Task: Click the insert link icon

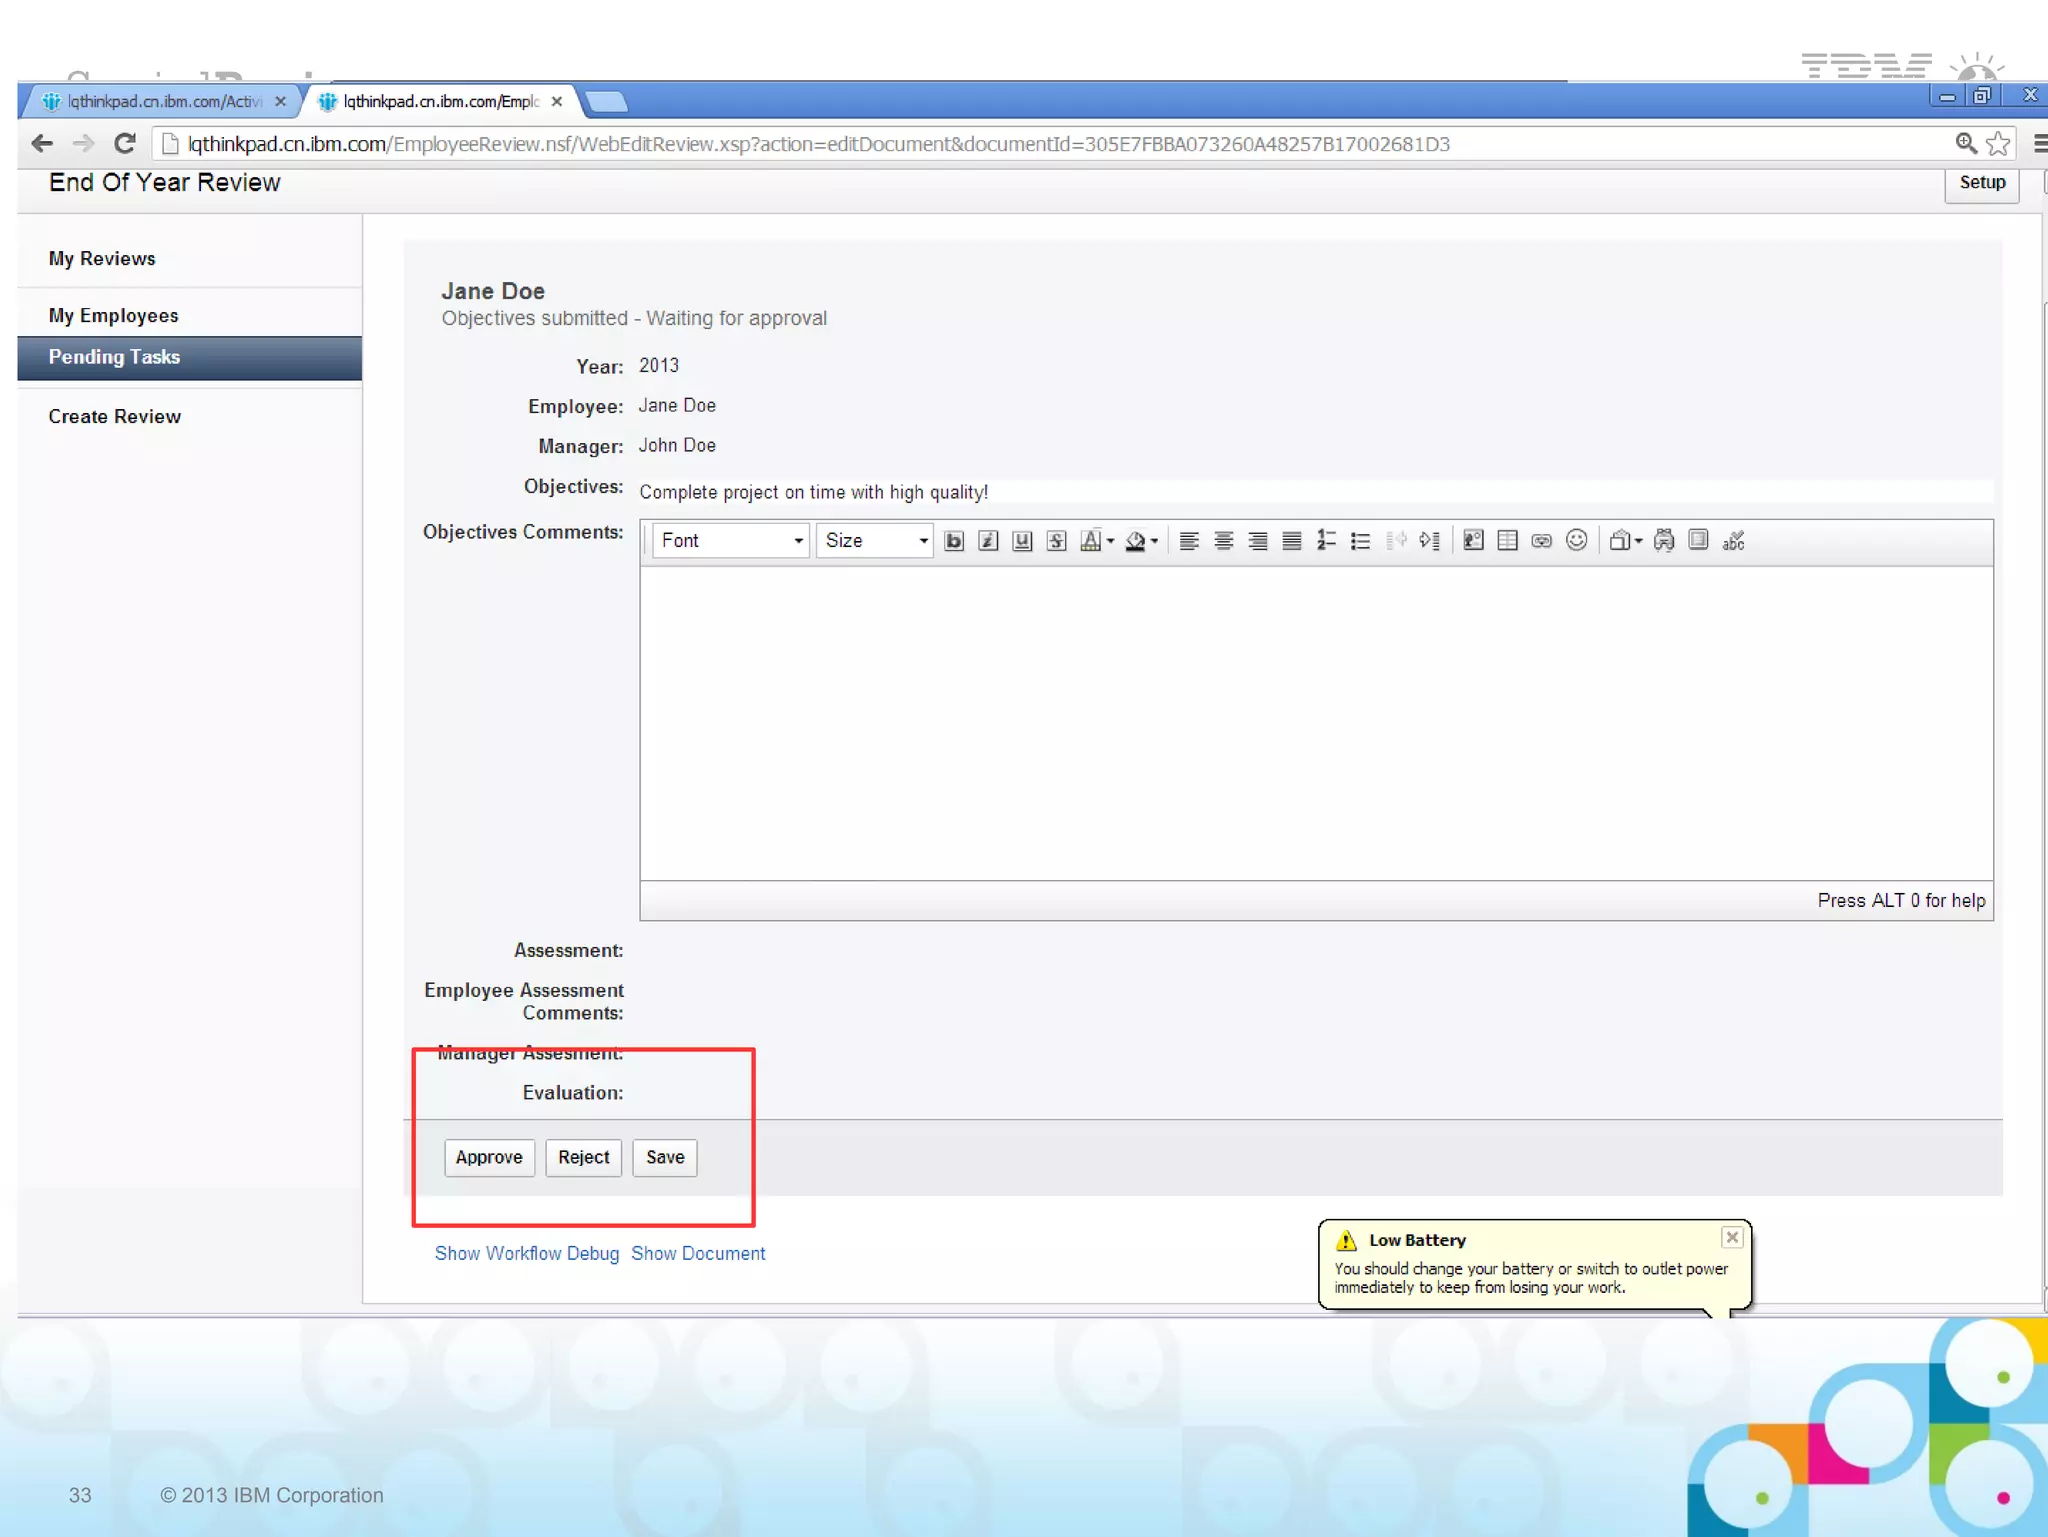Action: coord(1541,541)
